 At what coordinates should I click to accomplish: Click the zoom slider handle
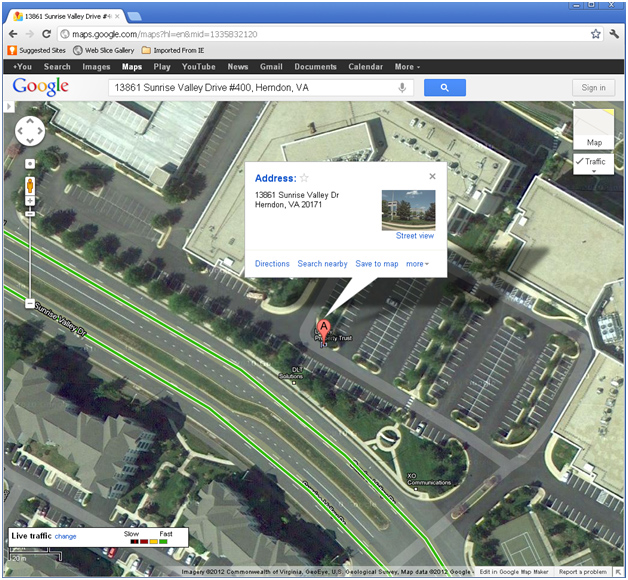(30, 214)
